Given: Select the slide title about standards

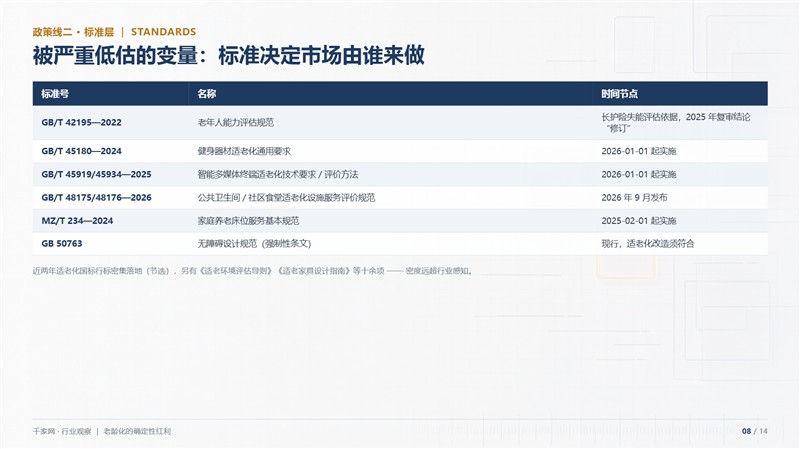Looking at the screenshot, I should click(x=228, y=55).
